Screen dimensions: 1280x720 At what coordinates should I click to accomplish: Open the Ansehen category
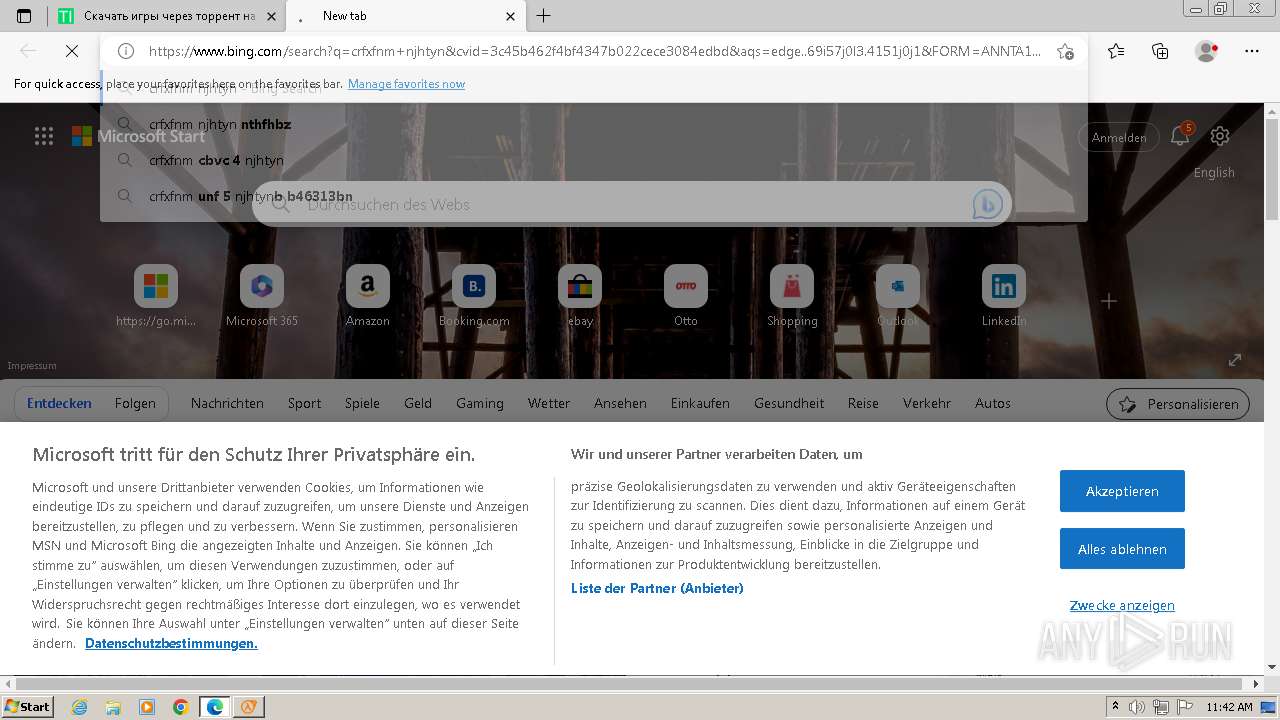620,403
